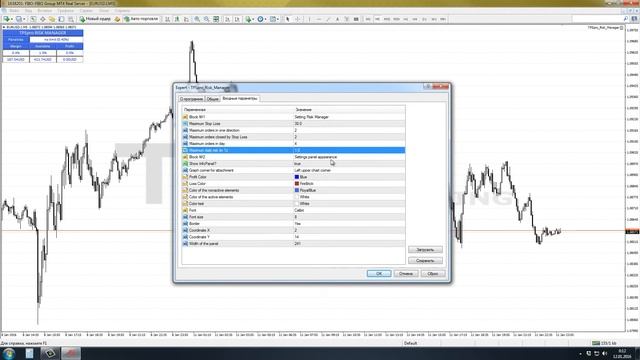Screen dimensions: 640x360
Task: Select the M1 timeframe button
Action: click(368, 19)
